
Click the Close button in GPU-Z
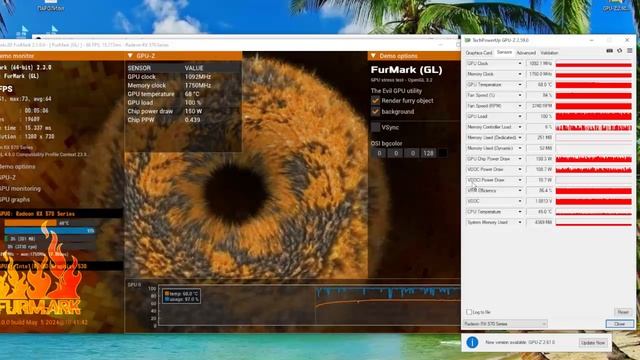pyautogui.click(x=620, y=324)
